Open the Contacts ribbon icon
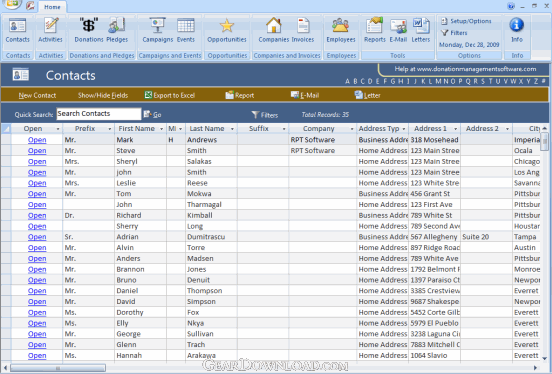This screenshot has height=374, width=552. point(17,31)
